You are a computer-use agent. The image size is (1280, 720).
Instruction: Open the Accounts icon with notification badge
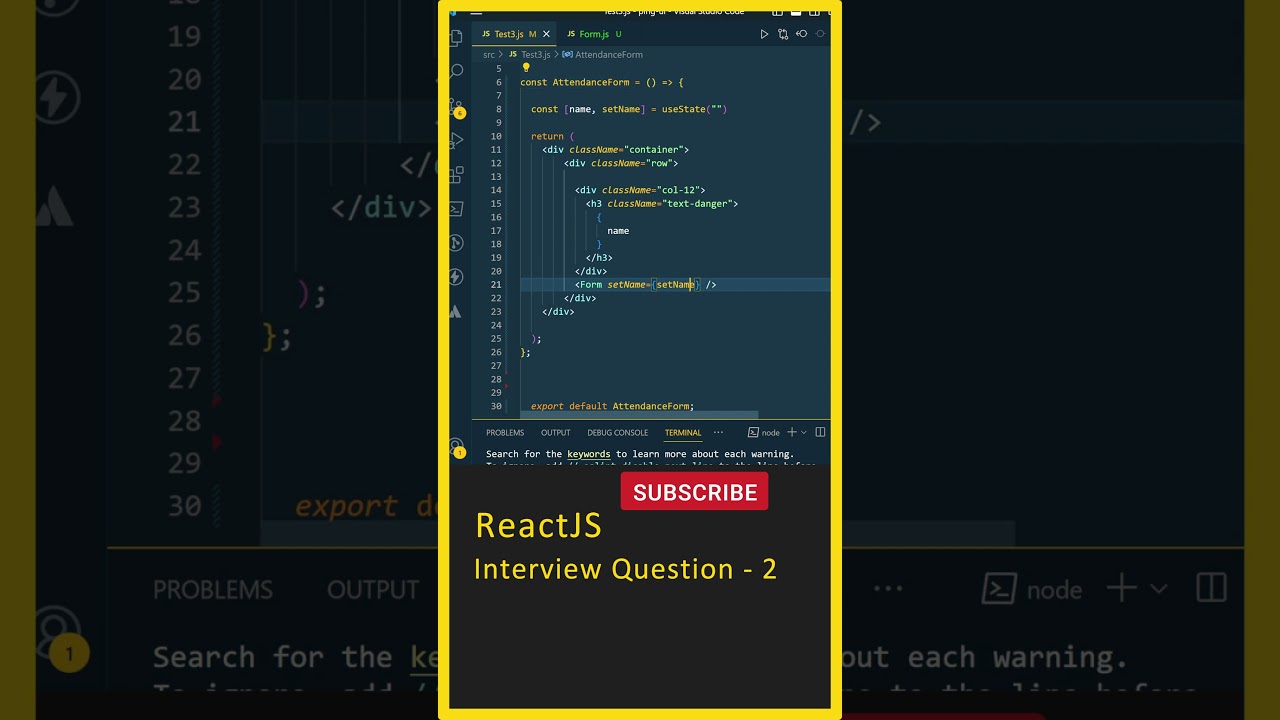click(456, 447)
